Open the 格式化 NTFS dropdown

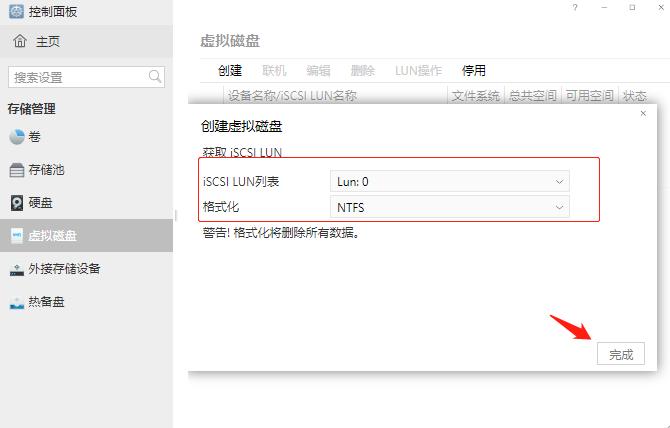pyautogui.click(x=450, y=207)
